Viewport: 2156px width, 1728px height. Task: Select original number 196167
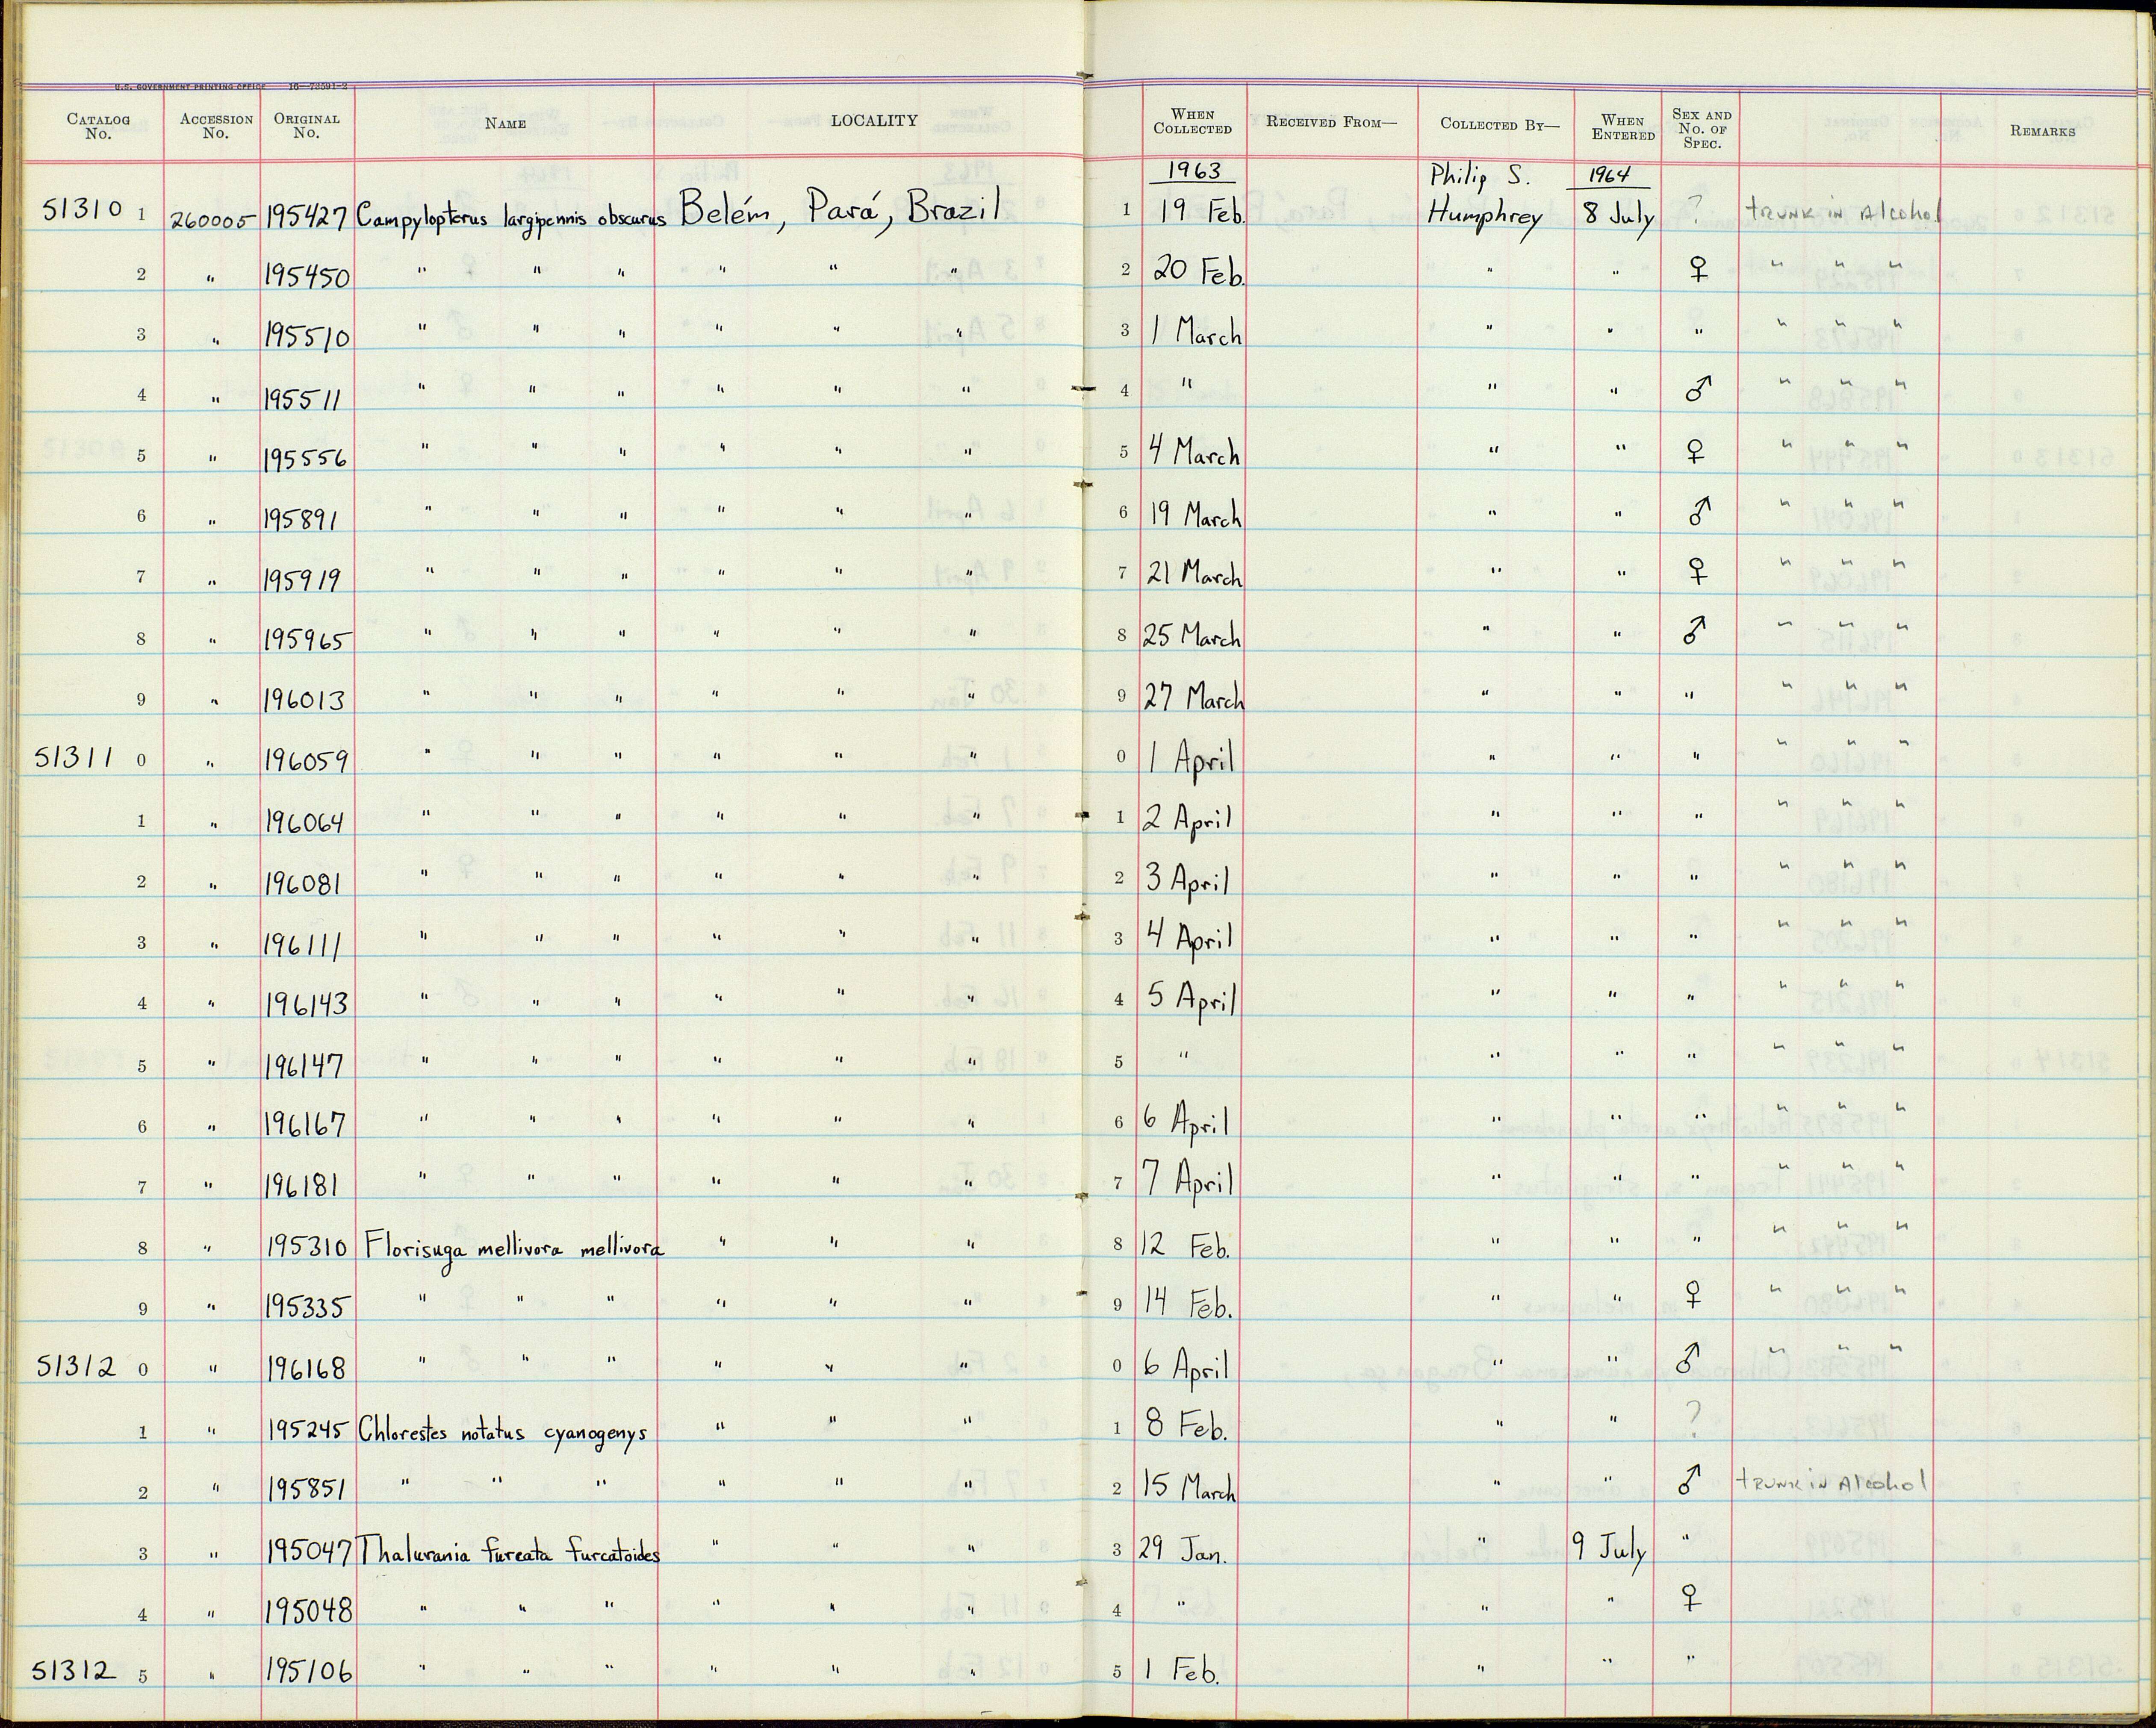[306, 1125]
